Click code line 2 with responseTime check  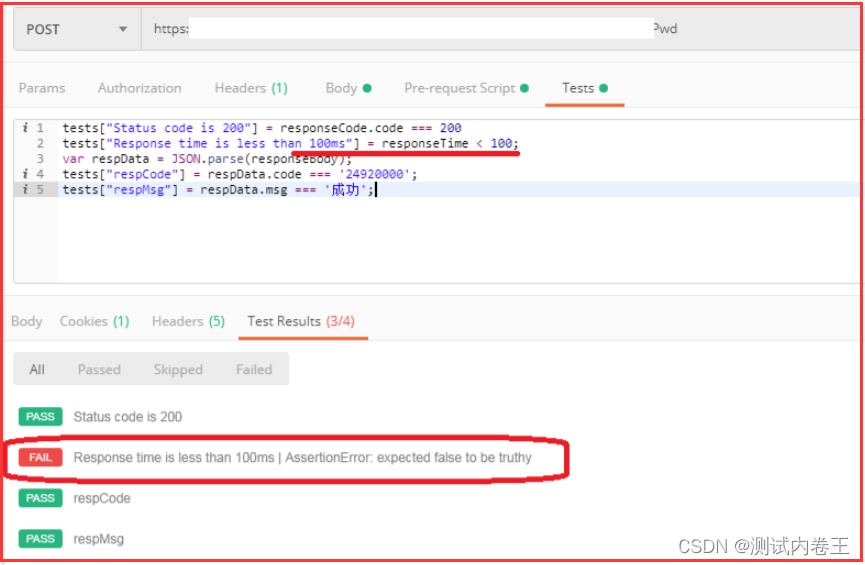291,143
